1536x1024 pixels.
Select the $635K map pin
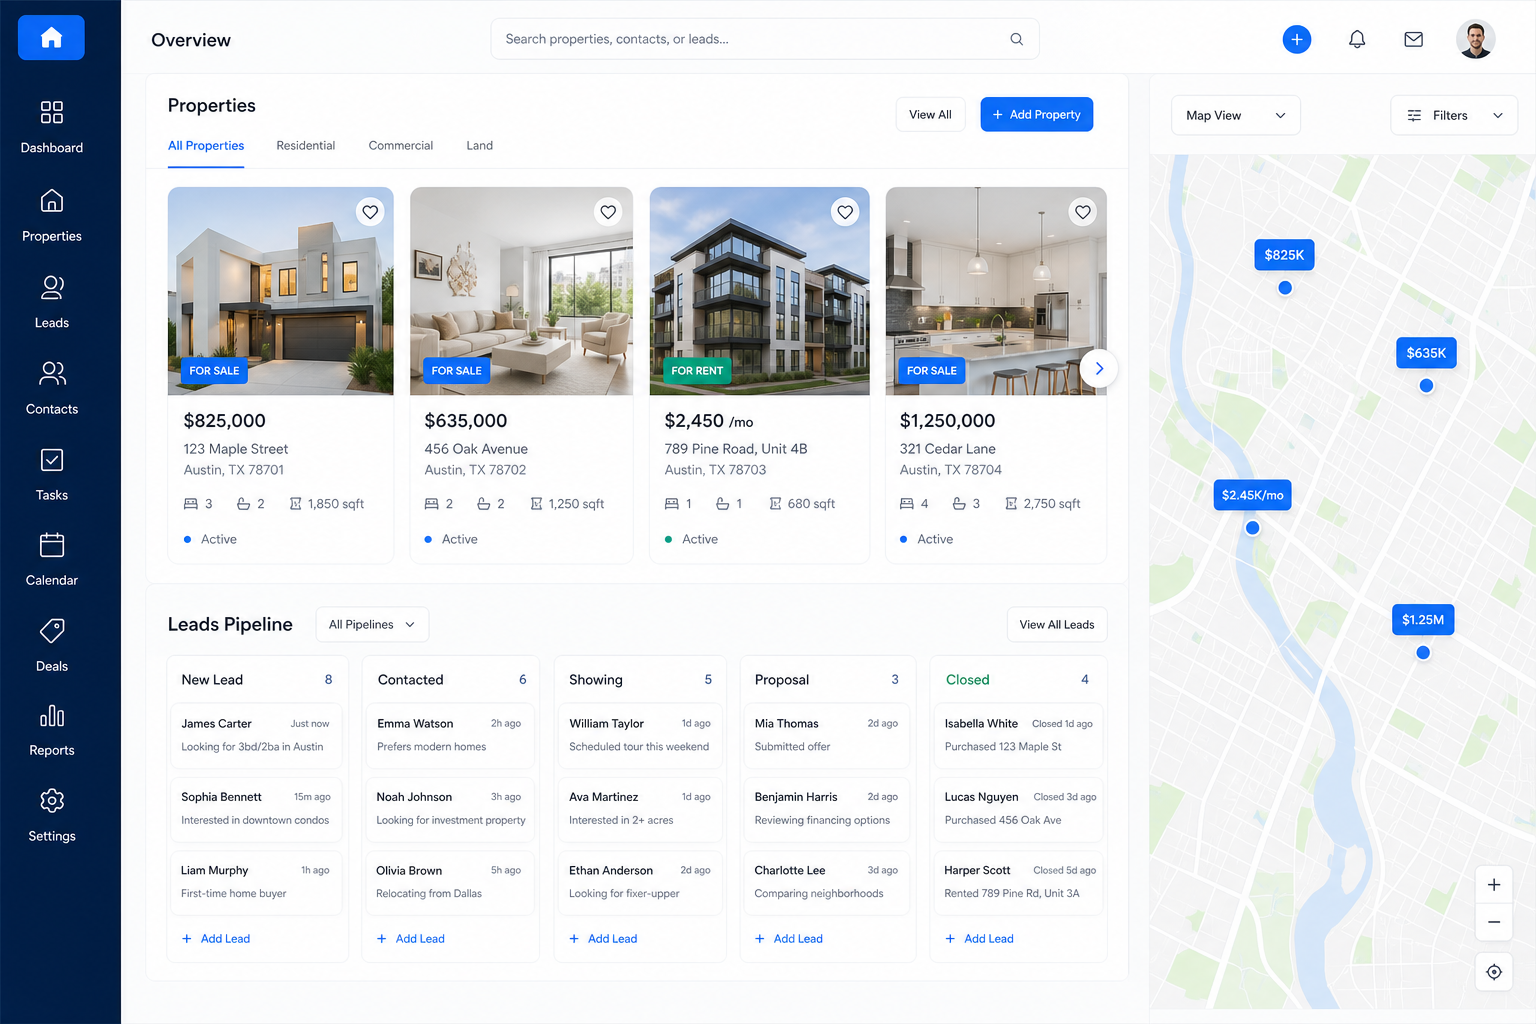1426,353
